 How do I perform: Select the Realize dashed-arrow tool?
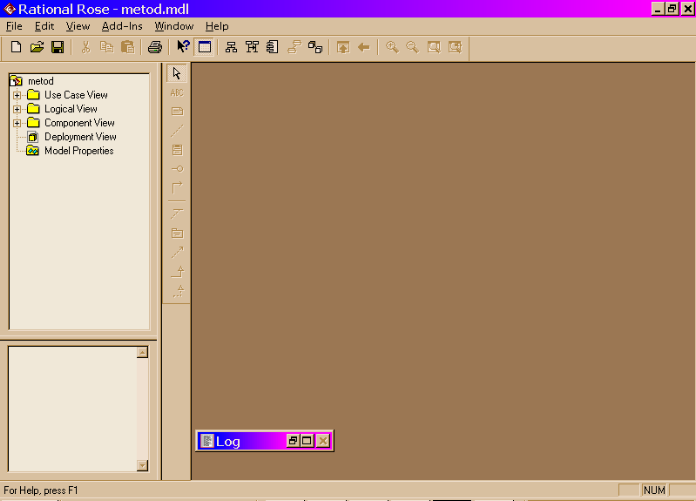tap(177, 291)
